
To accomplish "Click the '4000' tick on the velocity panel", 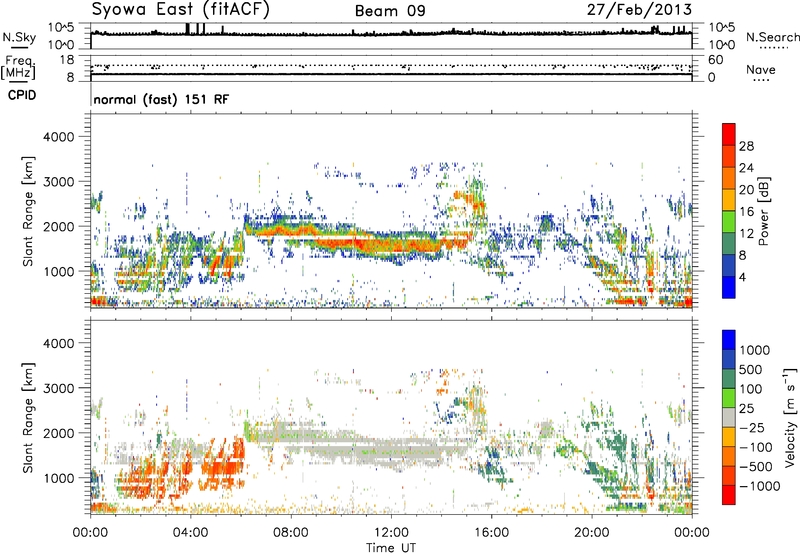I will (58, 343).
